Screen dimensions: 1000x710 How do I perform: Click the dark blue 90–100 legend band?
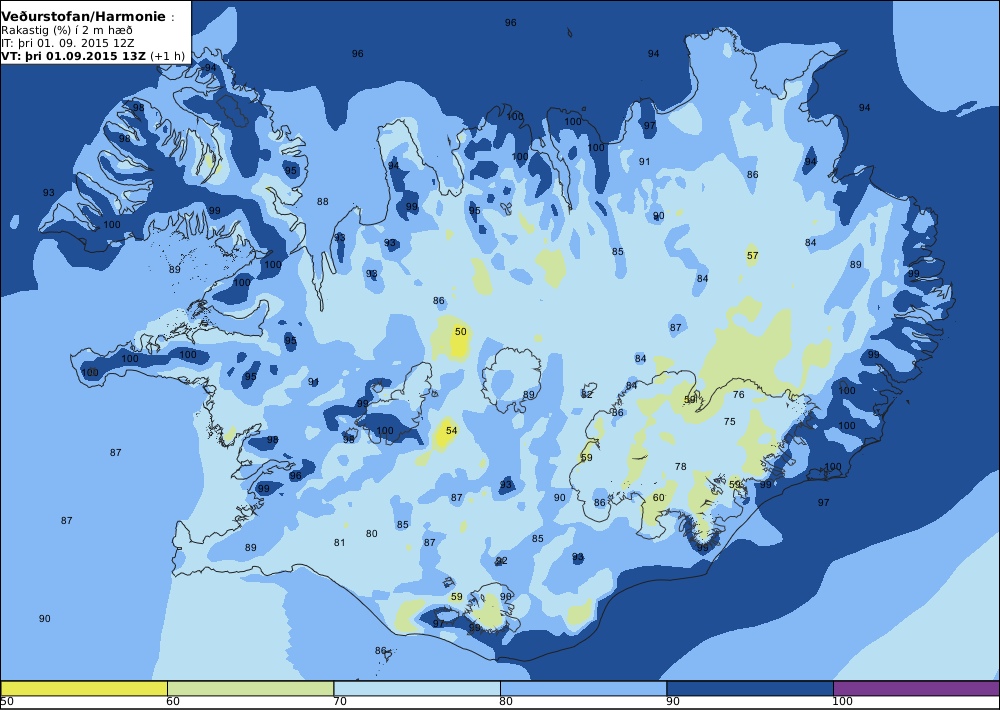click(x=749, y=688)
